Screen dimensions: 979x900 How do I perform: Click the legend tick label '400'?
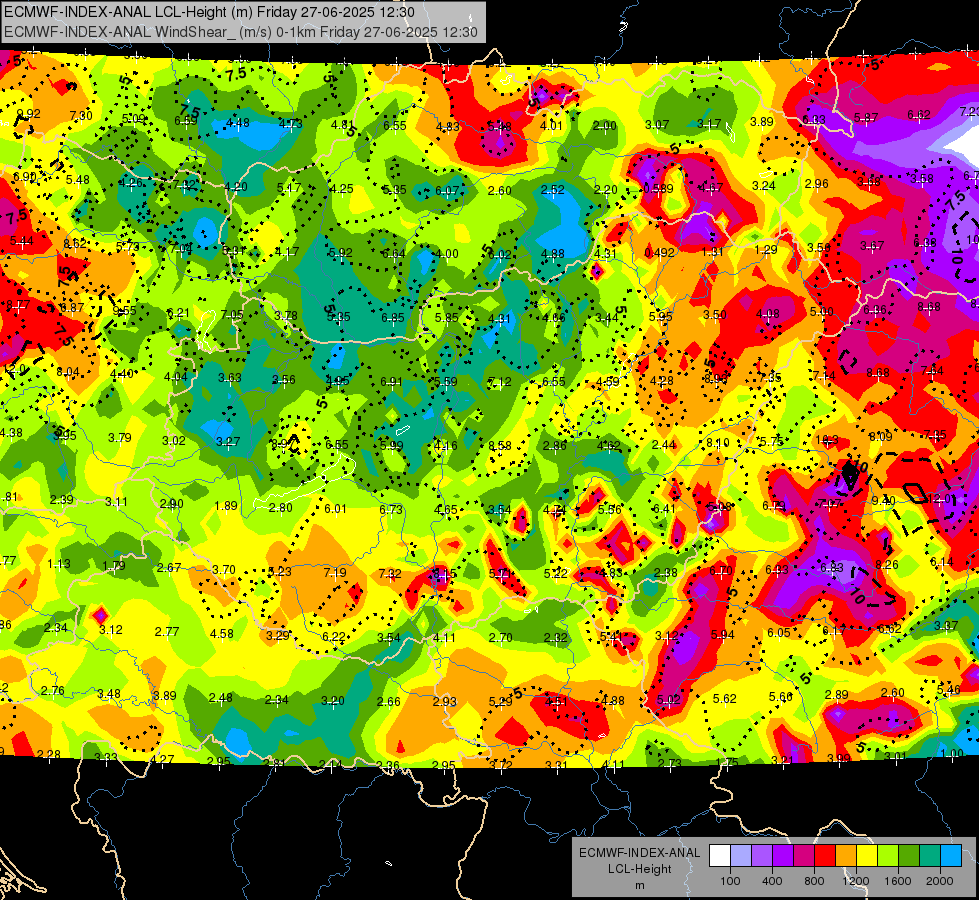pyautogui.click(x=772, y=881)
